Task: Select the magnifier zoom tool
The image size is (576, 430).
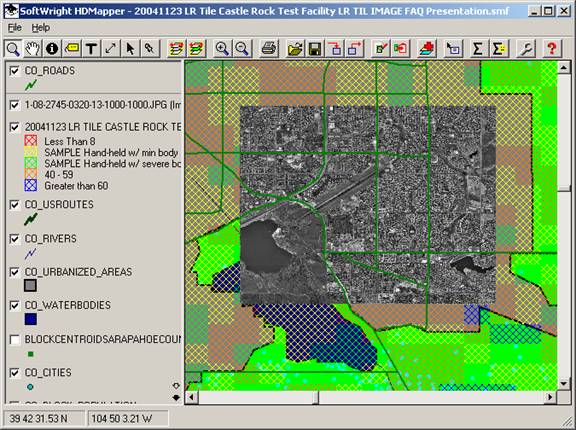Action: 13,49
